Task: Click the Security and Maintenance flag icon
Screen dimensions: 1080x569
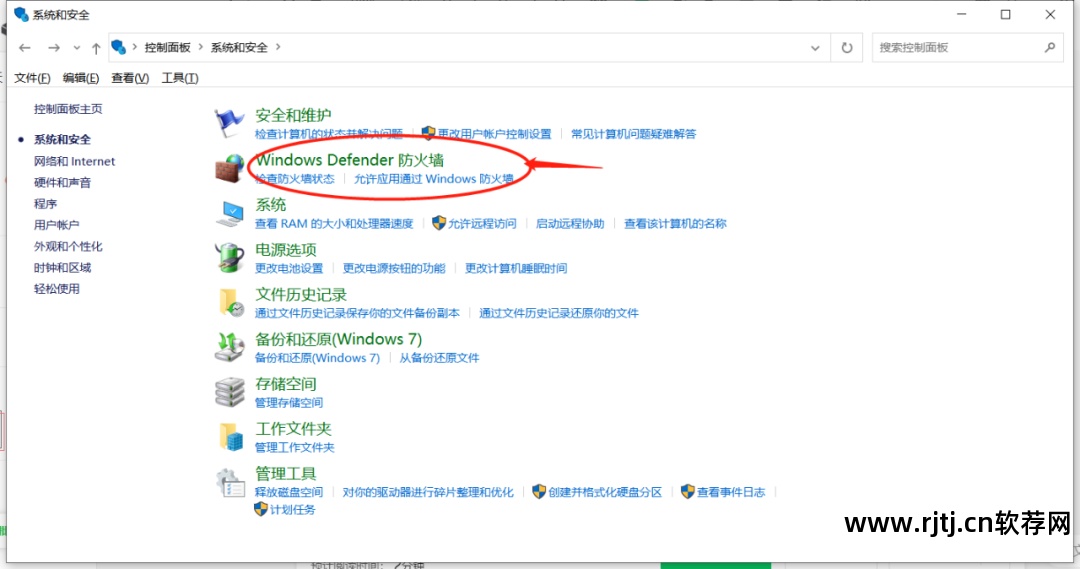Action: click(229, 123)
